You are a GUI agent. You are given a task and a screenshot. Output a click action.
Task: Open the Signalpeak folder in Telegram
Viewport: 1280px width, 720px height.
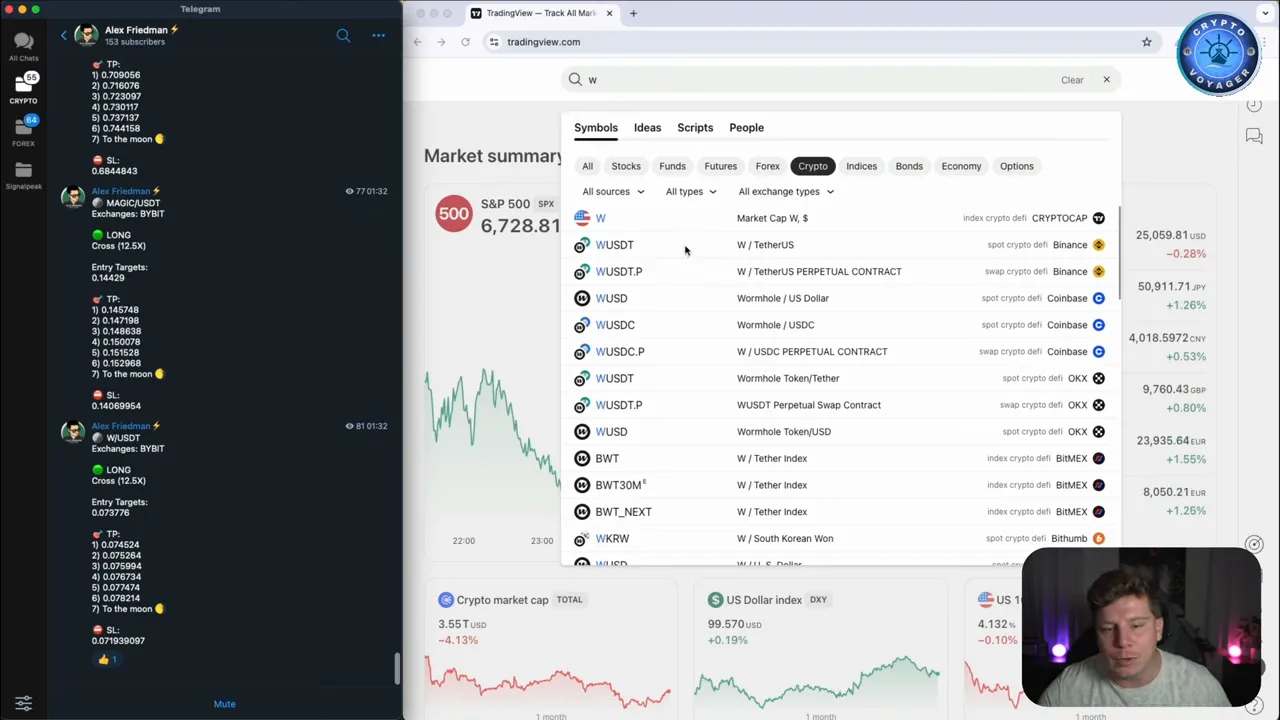[23, 174]
